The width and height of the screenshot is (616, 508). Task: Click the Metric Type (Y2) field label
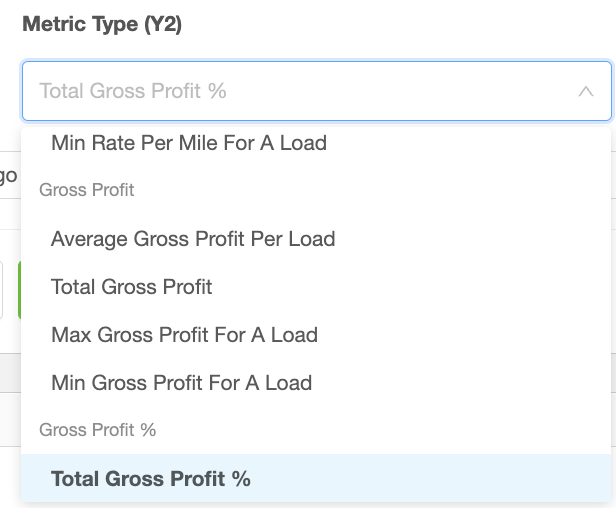pos(102,24)
